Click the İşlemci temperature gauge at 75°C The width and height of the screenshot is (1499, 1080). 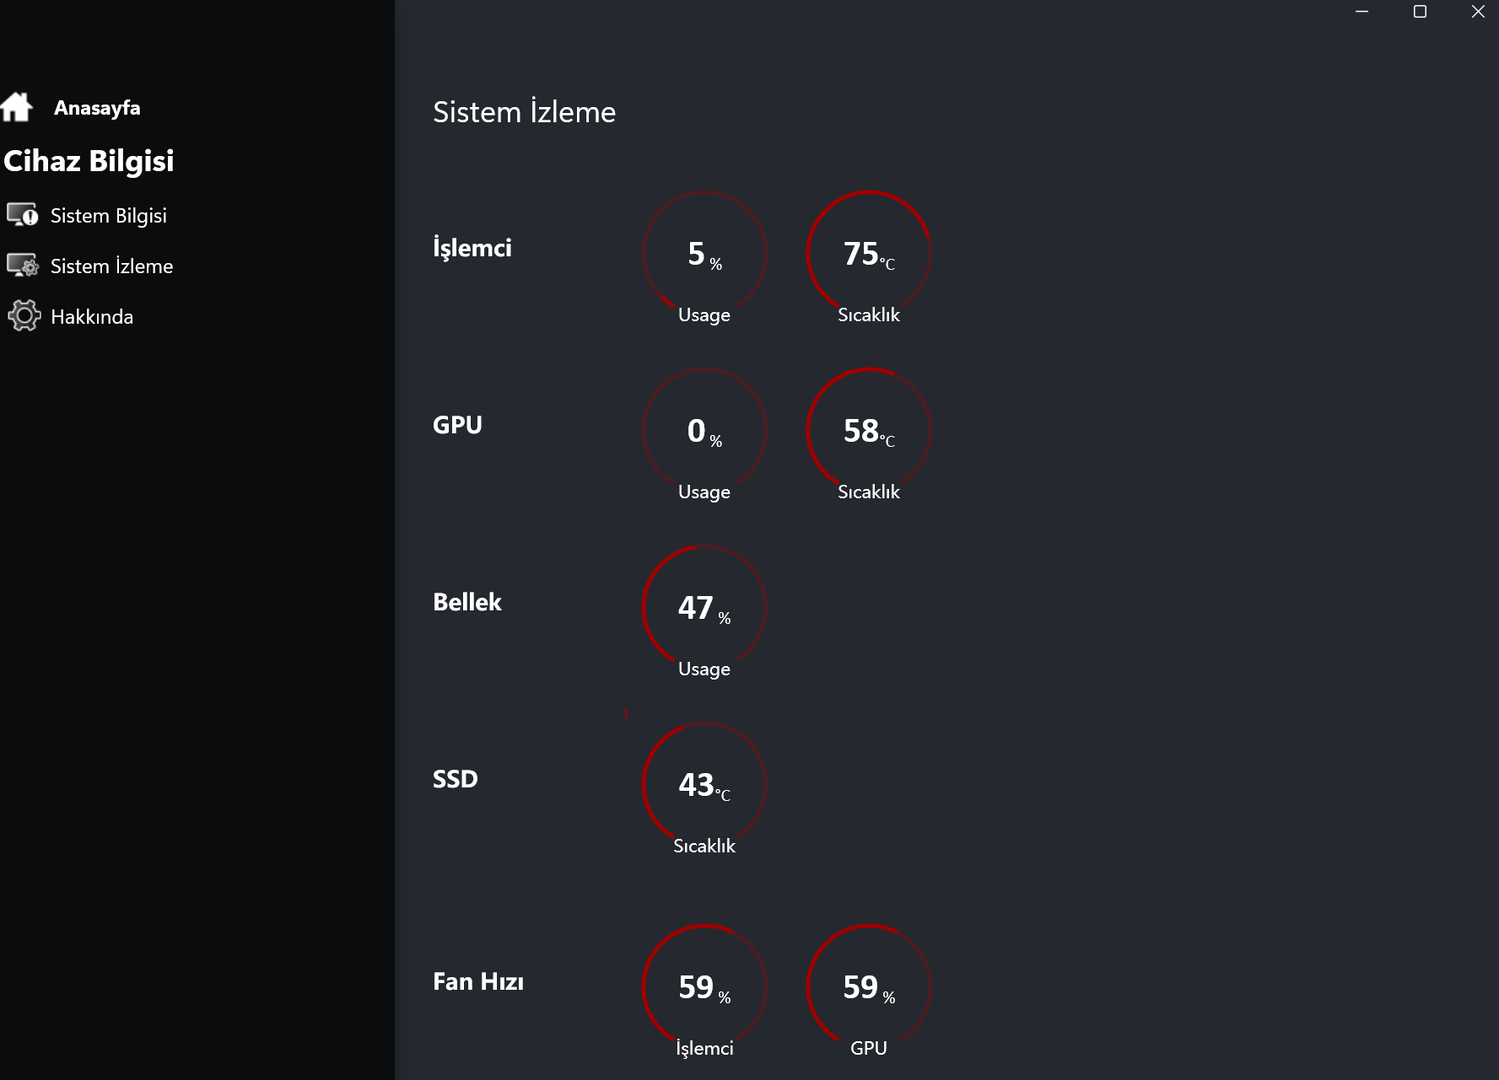coord(868,253)
